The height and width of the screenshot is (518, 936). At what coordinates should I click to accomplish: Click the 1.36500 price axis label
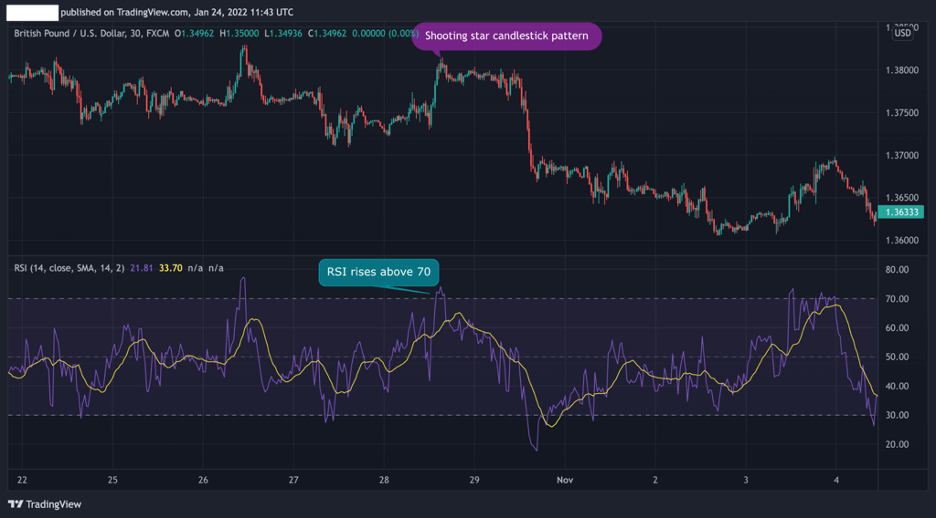pyautogui.click(x=904, y=198)
